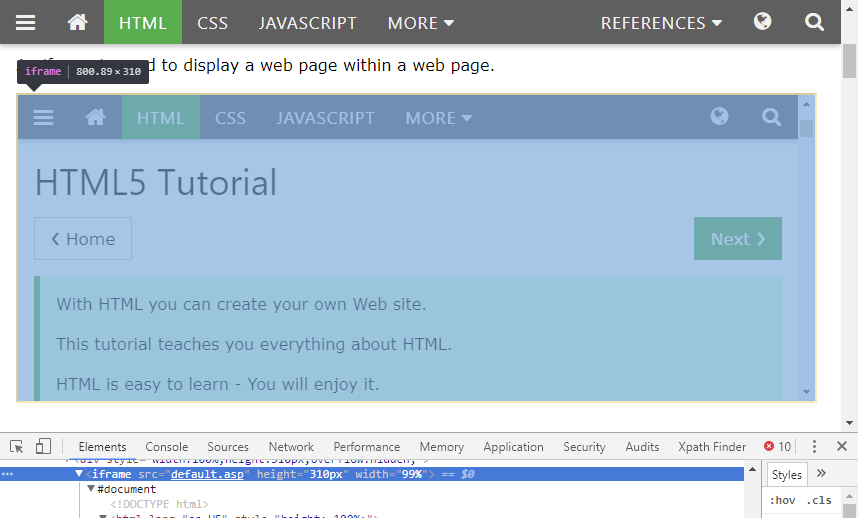The height and width of the screenshot is (518, 858).
Task: Select the <!DOCTYPE html> line
Action: pos(159,504)
